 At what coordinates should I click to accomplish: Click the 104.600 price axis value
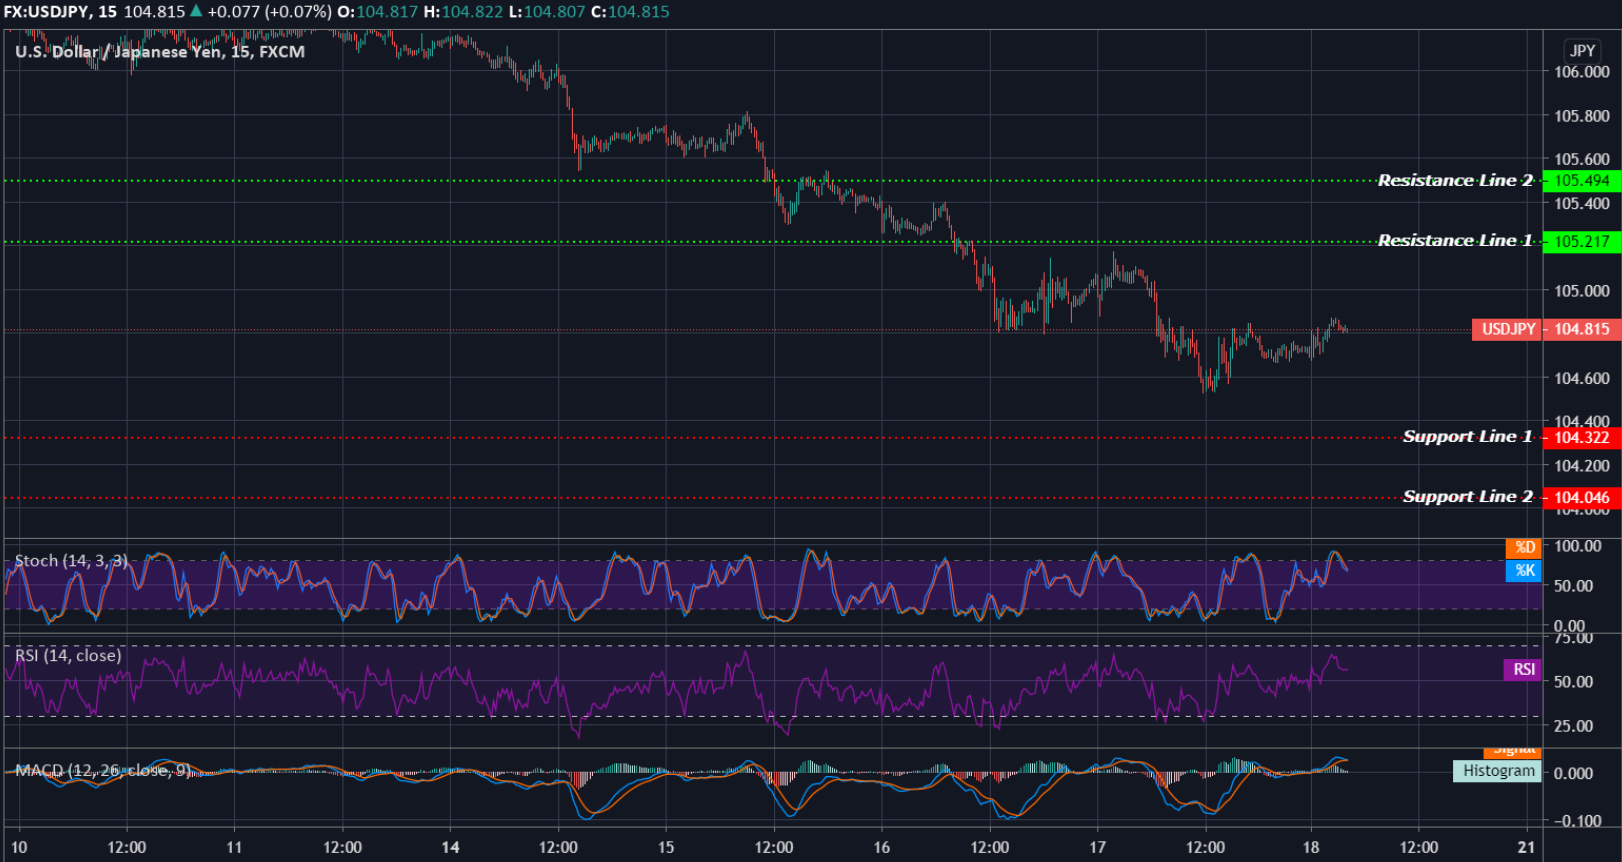coord(1582,378)
